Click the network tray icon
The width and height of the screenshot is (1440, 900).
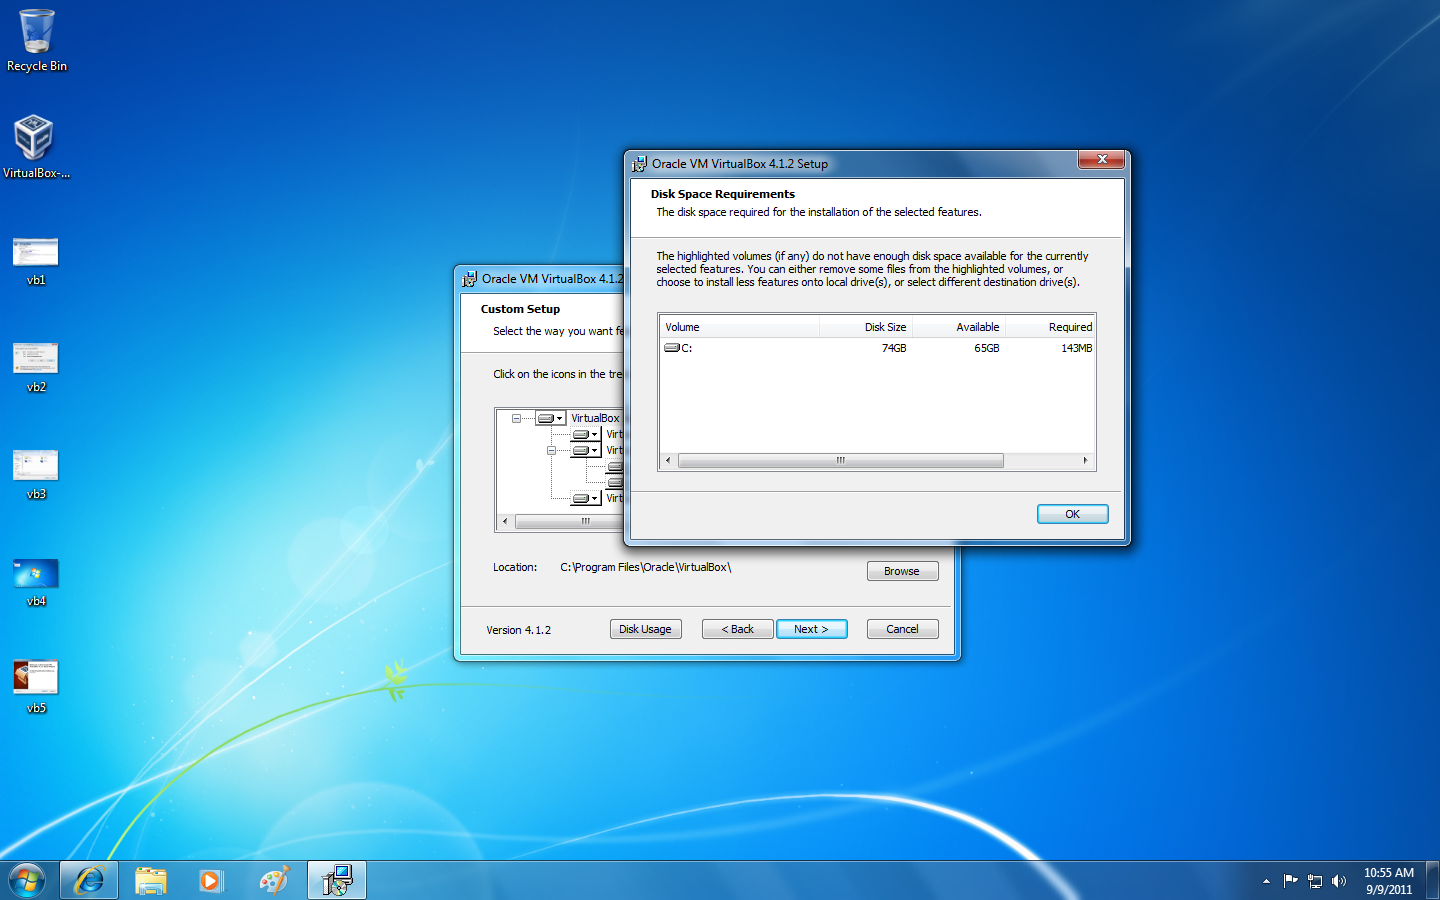click(x=1315, y=881)
